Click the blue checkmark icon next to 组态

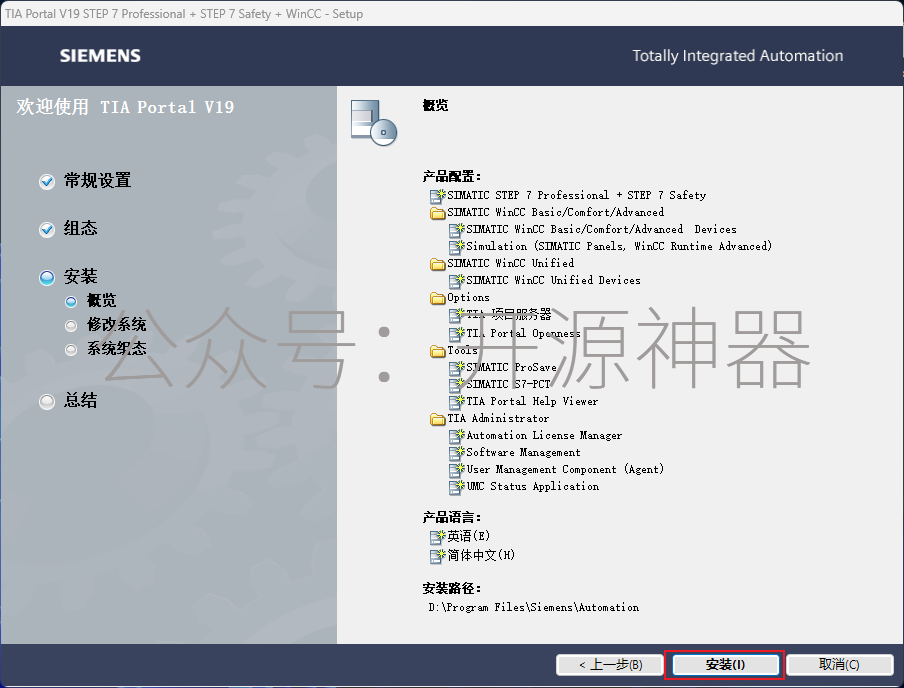[47, 230]
